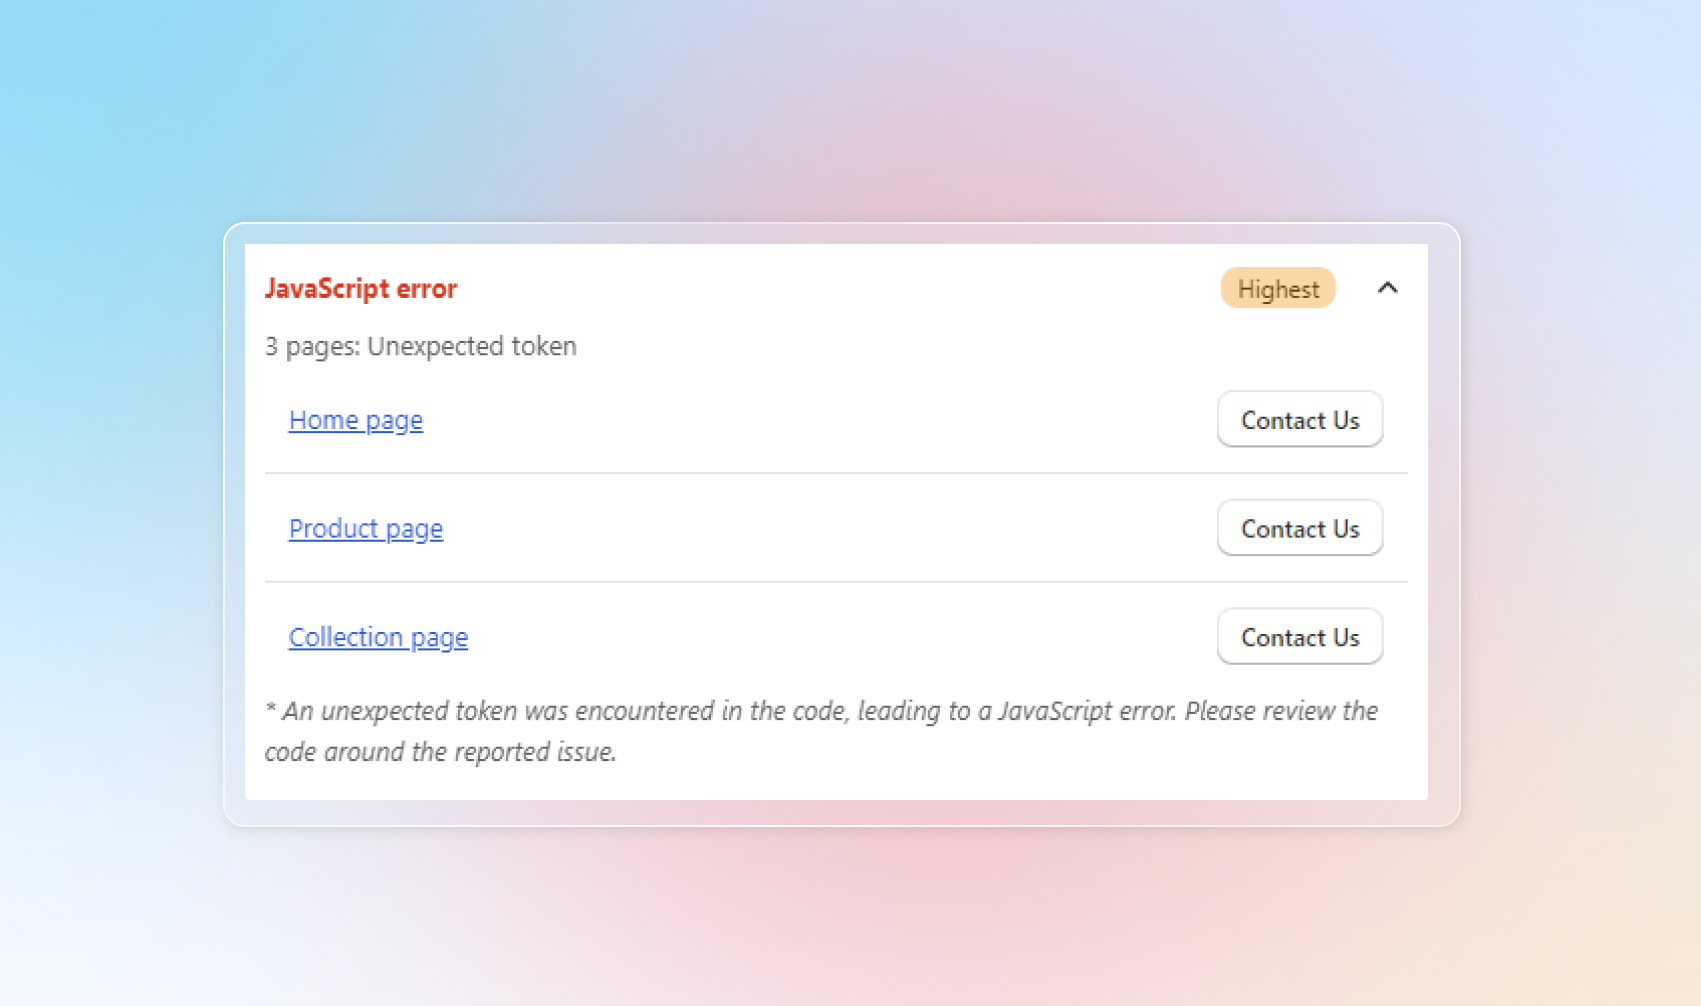Viewport: 1701px width, 1006px height.
Task: Click the divider below Home page row
Action: pos(836,473)
